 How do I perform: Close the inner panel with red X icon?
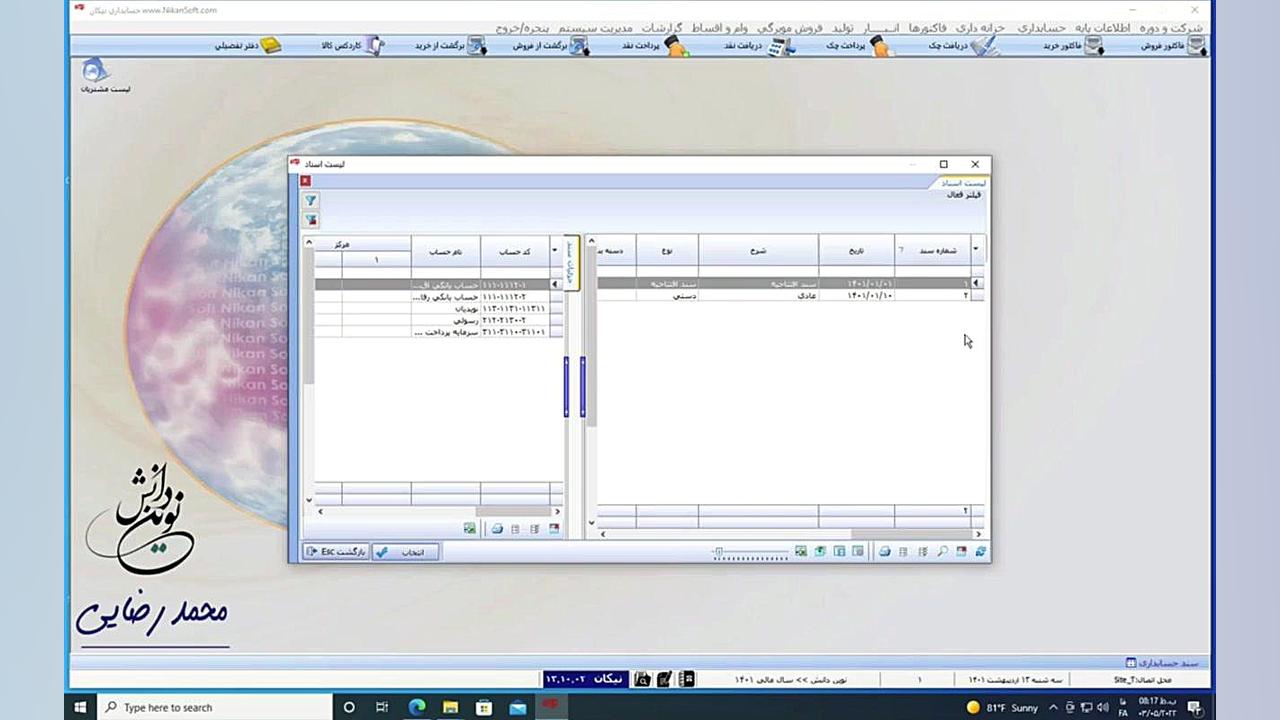point(305,181)
